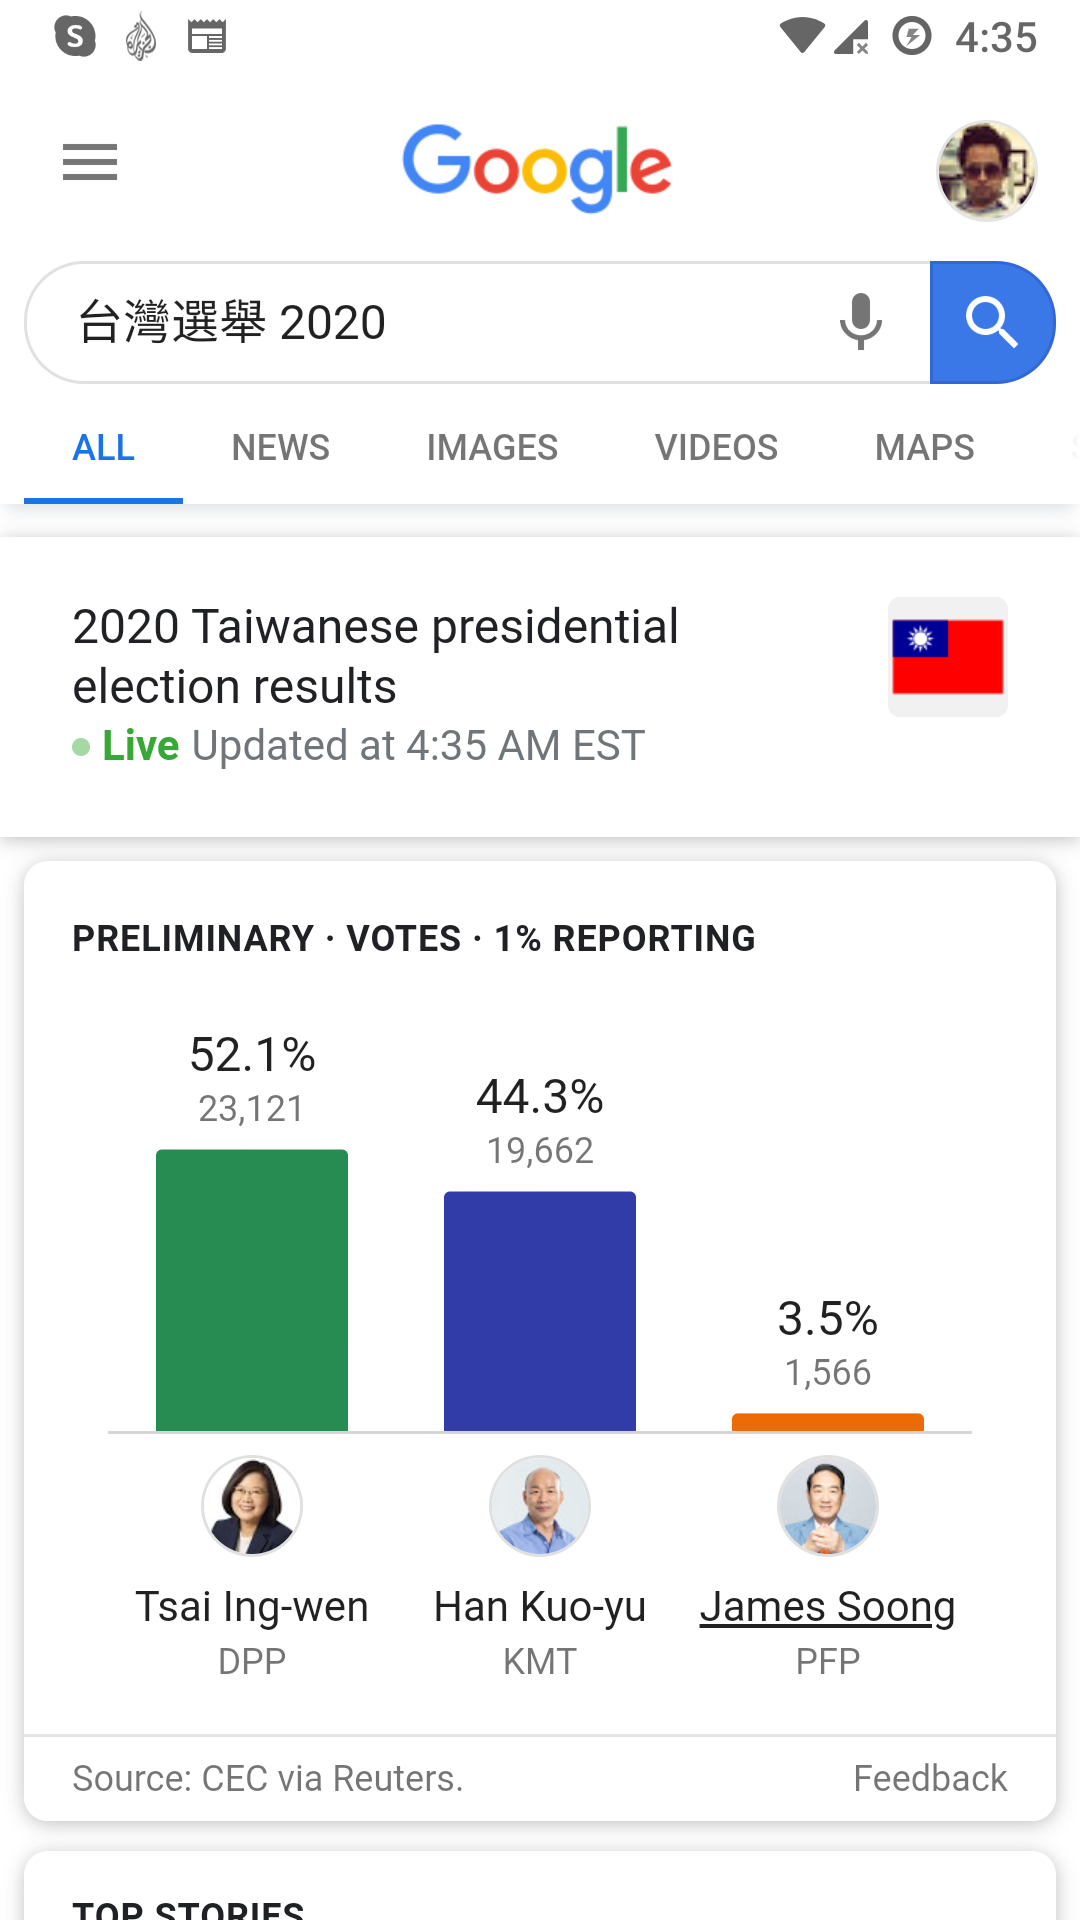1080x1920 pixels.
Task: Switch to the News tab
Action: point(280,448)
